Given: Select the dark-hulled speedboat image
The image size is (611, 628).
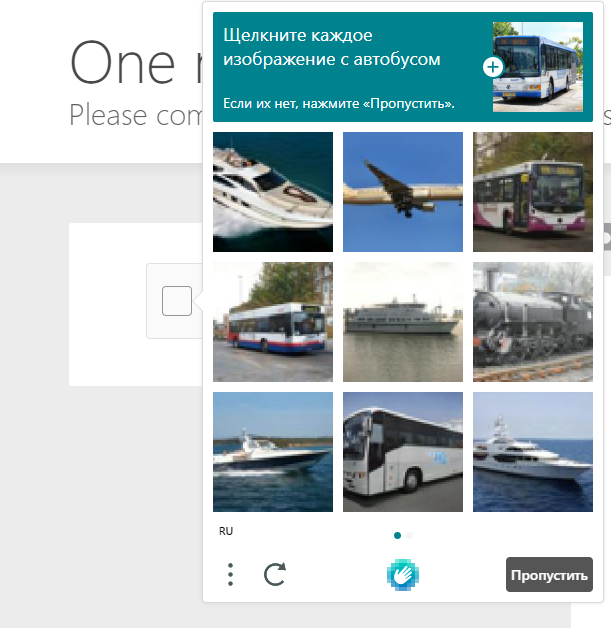Looking at the screenshot, I should (x=273, y=452).
